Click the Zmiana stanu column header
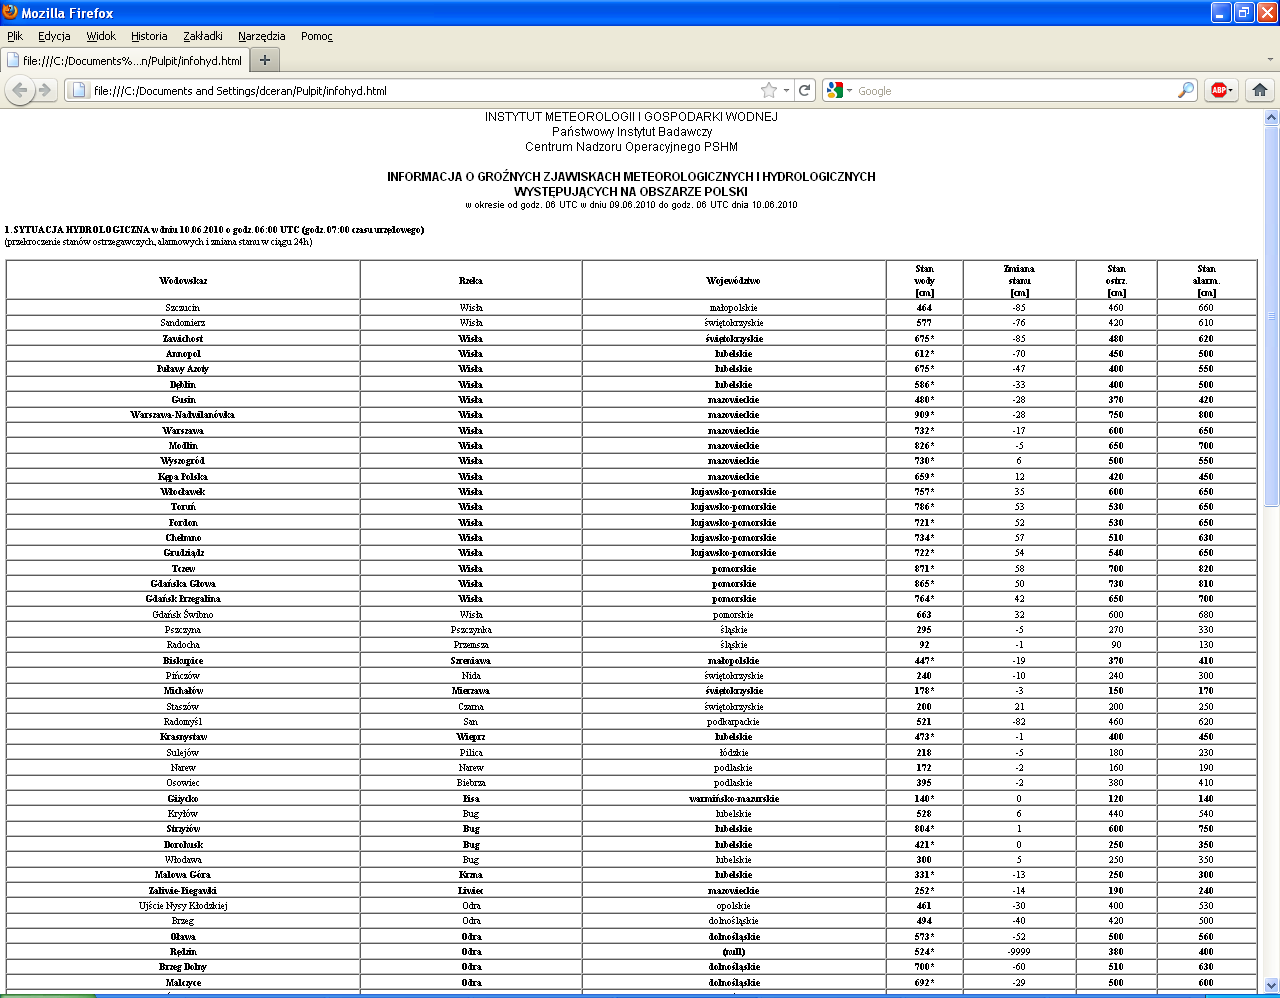Image resolution: width=1280 pixels, height=998 pixels. coord(1019,280)
